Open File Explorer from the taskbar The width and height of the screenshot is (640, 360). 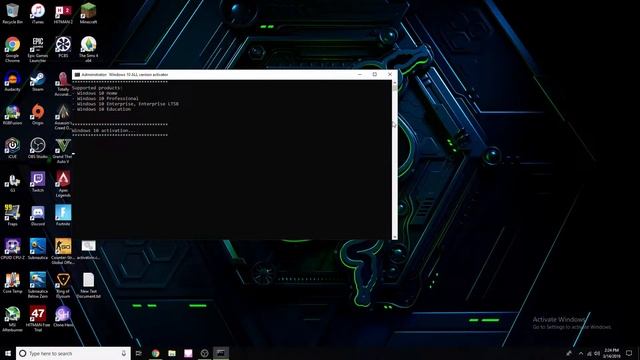(x=172, y=353)
